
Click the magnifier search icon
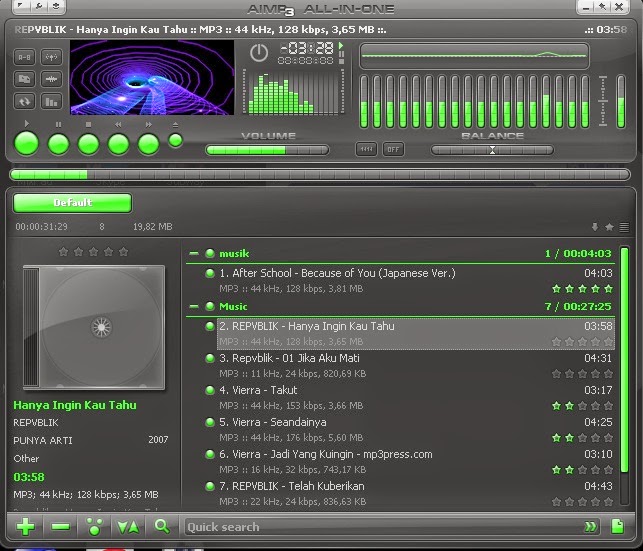162,526
